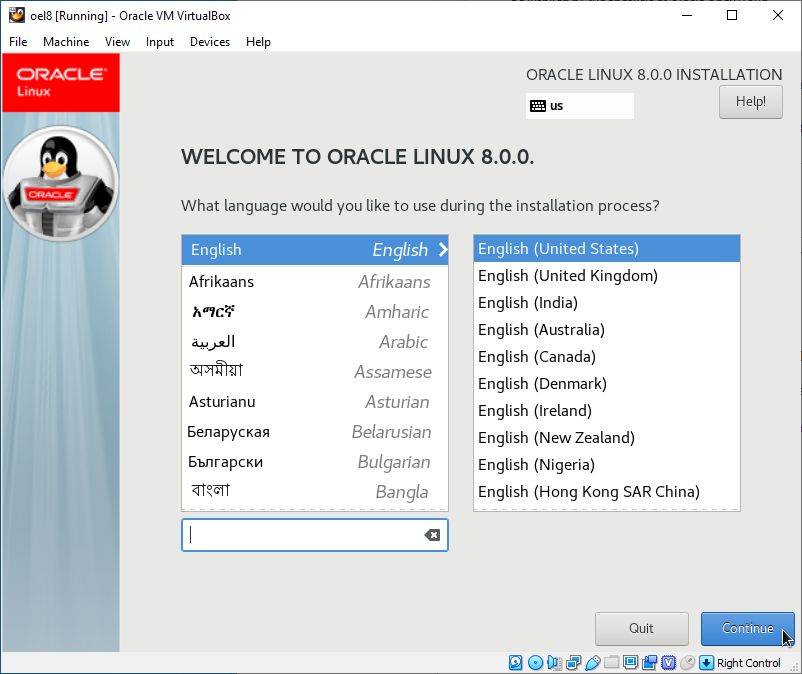Click the optical disc status icon
802x674 pixels.
pos(535,663)
